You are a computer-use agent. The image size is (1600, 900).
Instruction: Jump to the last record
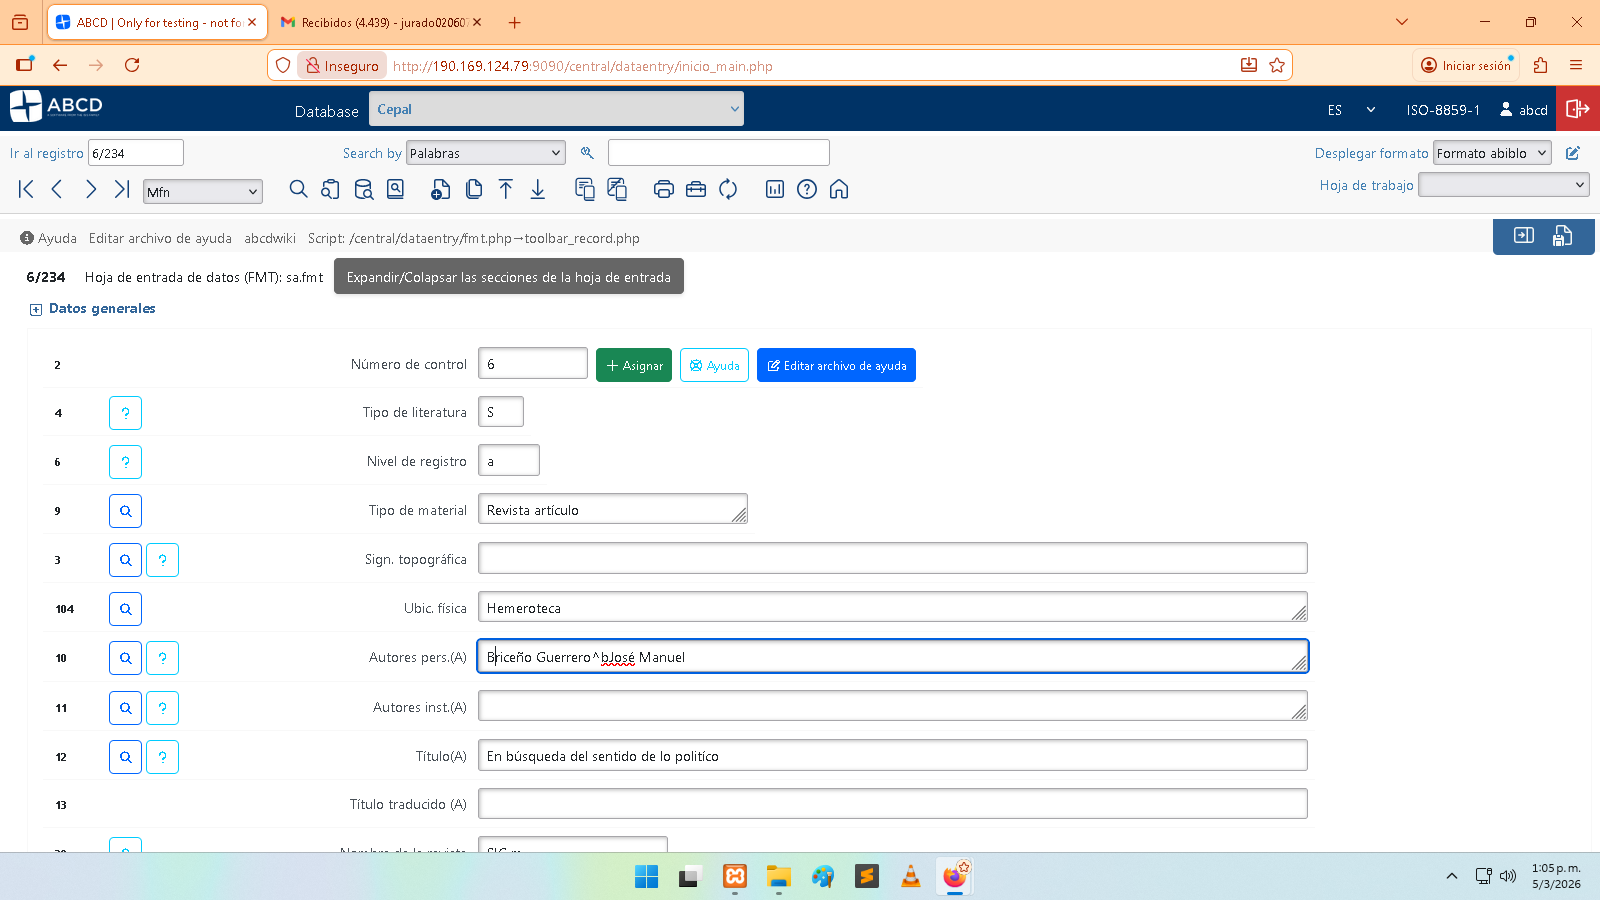tap(122, 189)
